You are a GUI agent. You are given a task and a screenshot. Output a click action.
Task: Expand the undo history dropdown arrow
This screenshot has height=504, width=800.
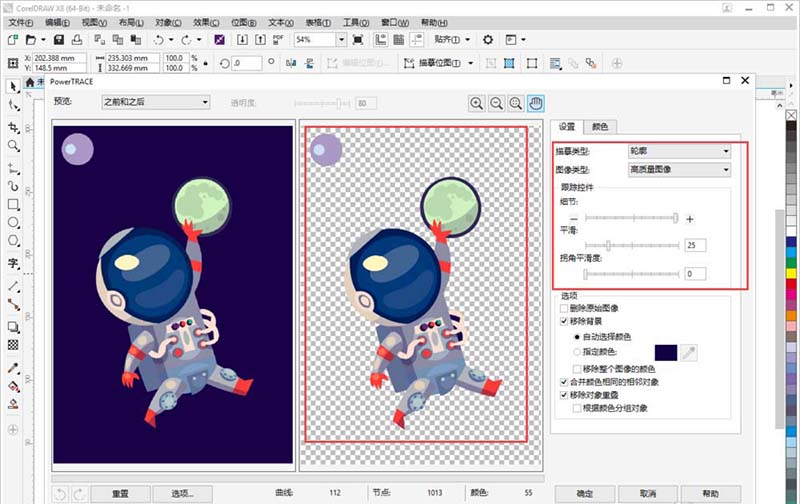point(171,40)
